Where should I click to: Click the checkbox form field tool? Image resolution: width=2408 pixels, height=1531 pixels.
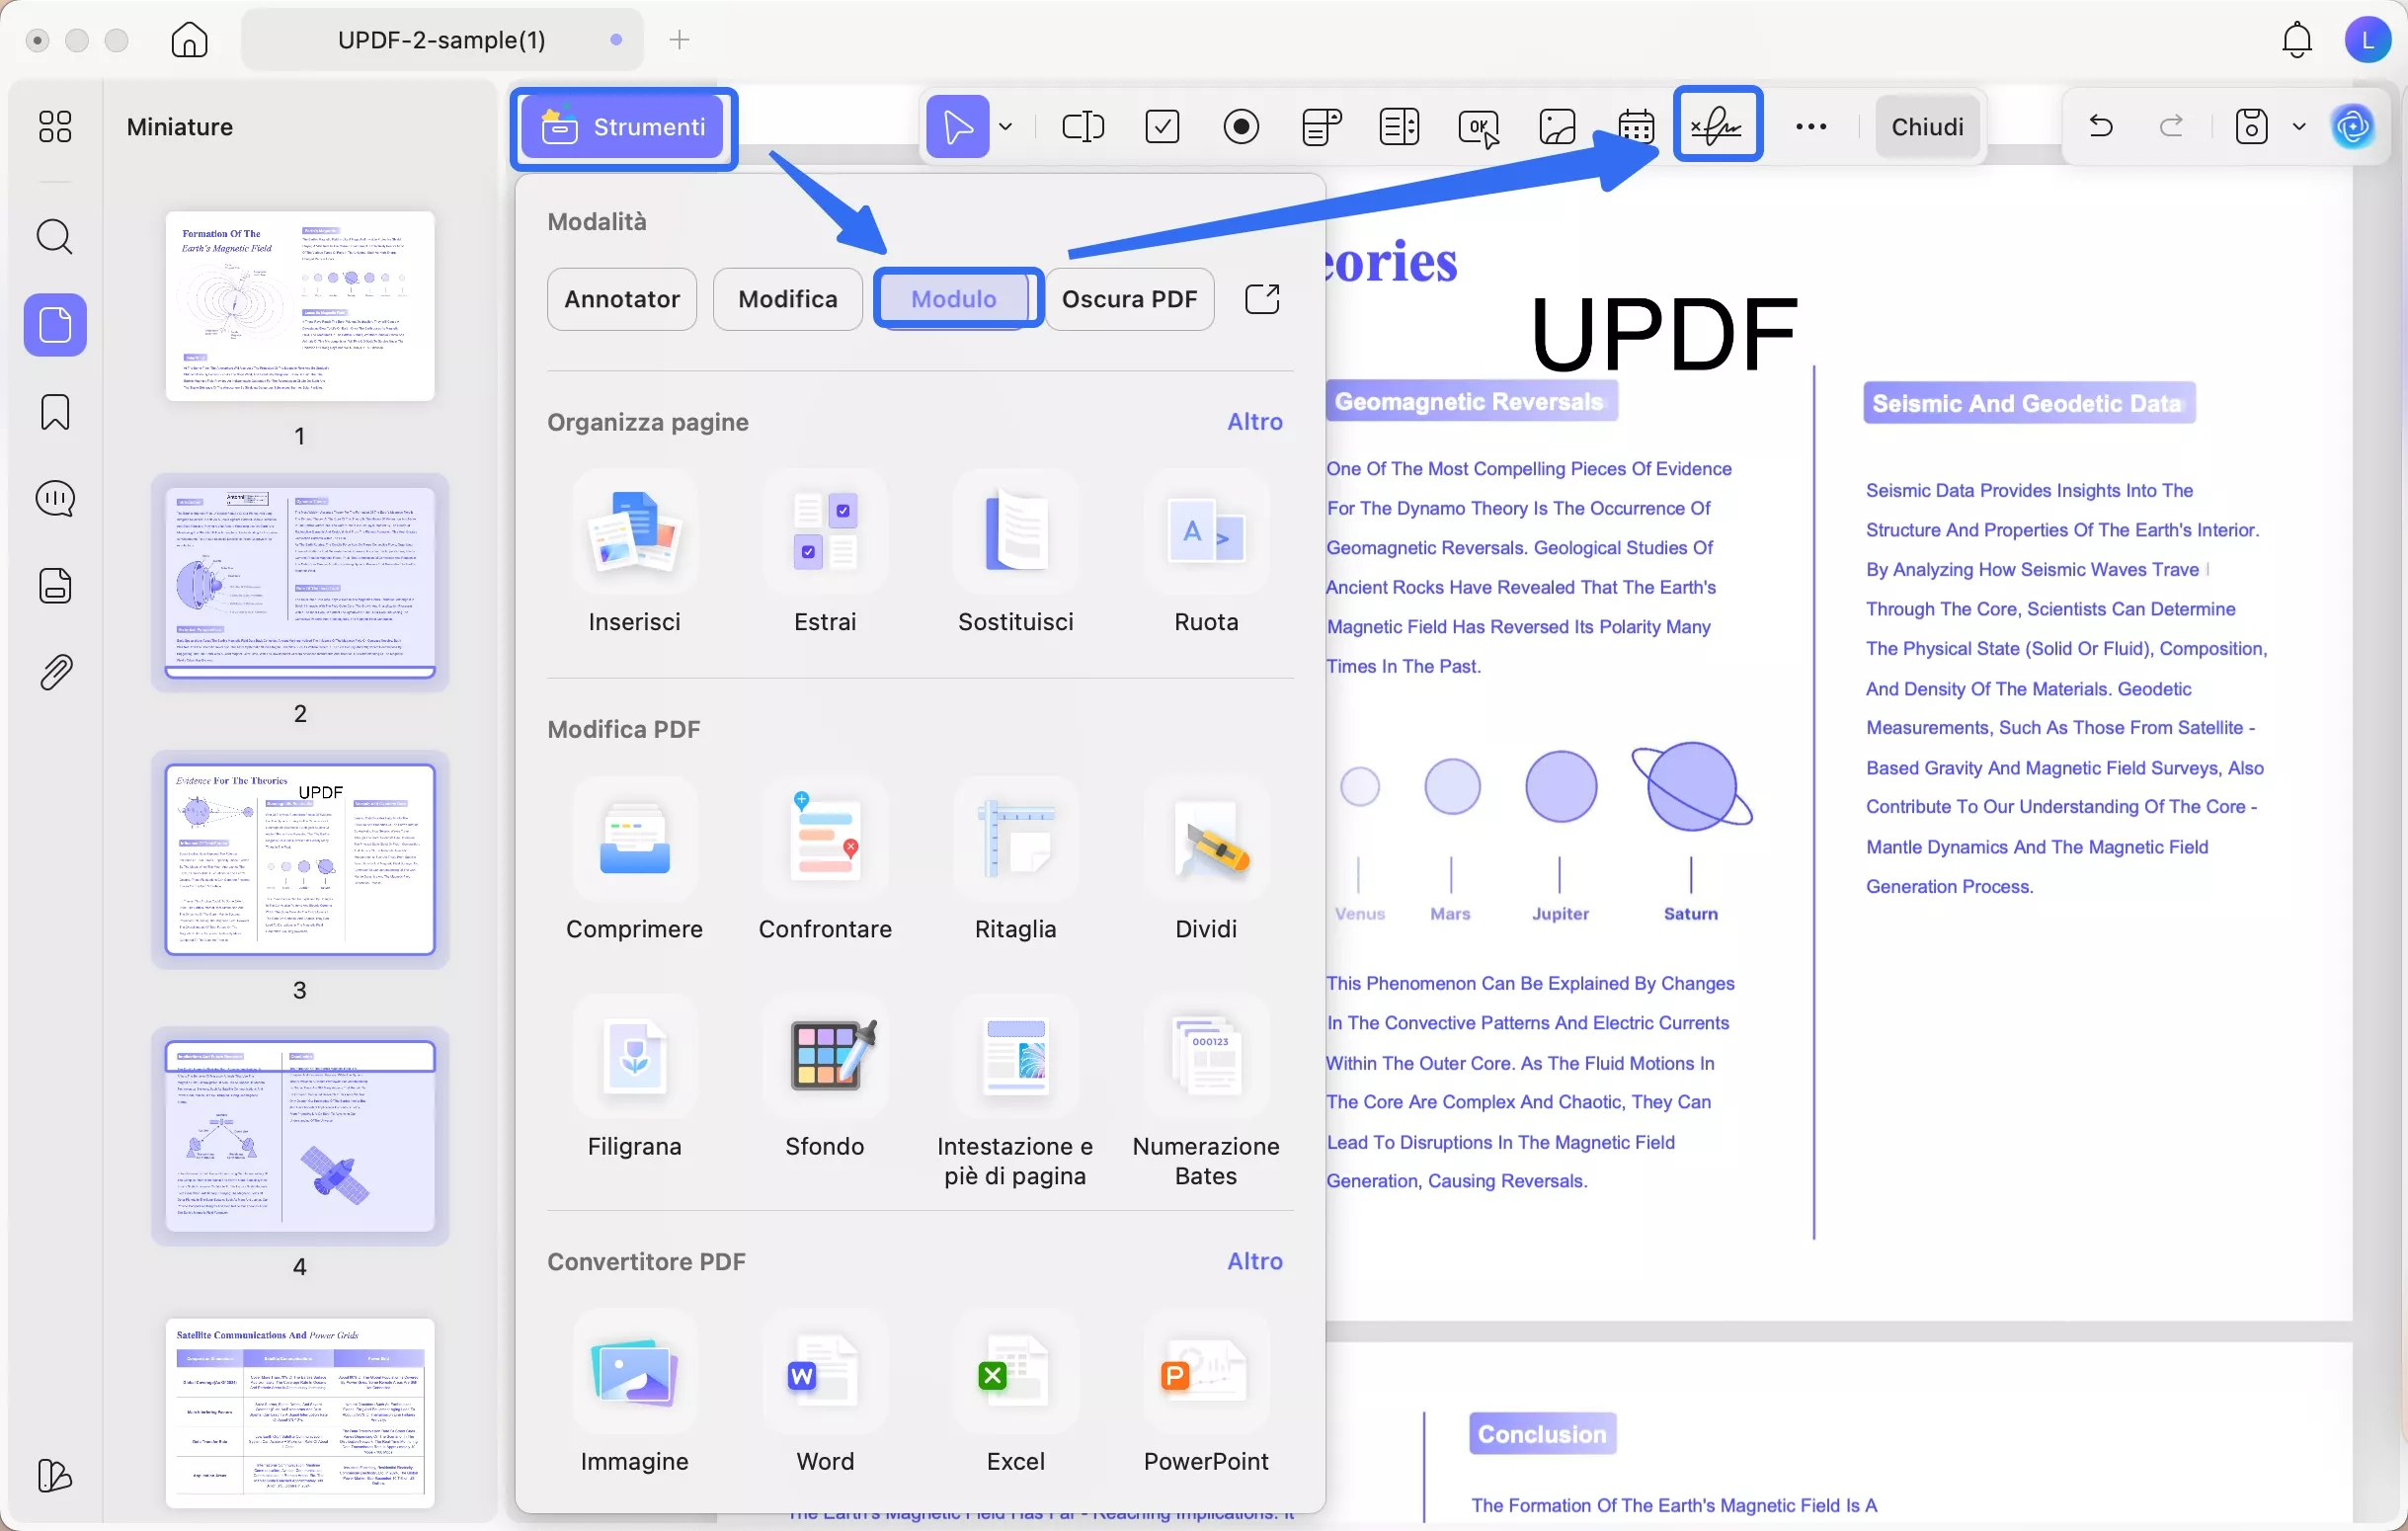(x=1162, y=126)
